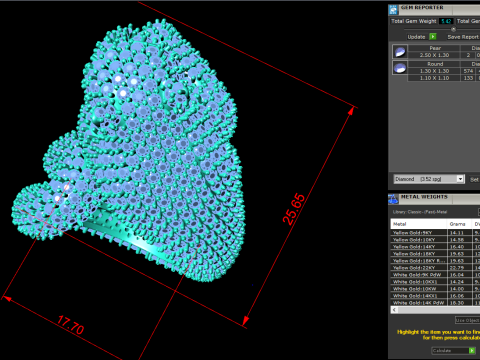
Task: Click the Metal column header
Action: (418, 224)
